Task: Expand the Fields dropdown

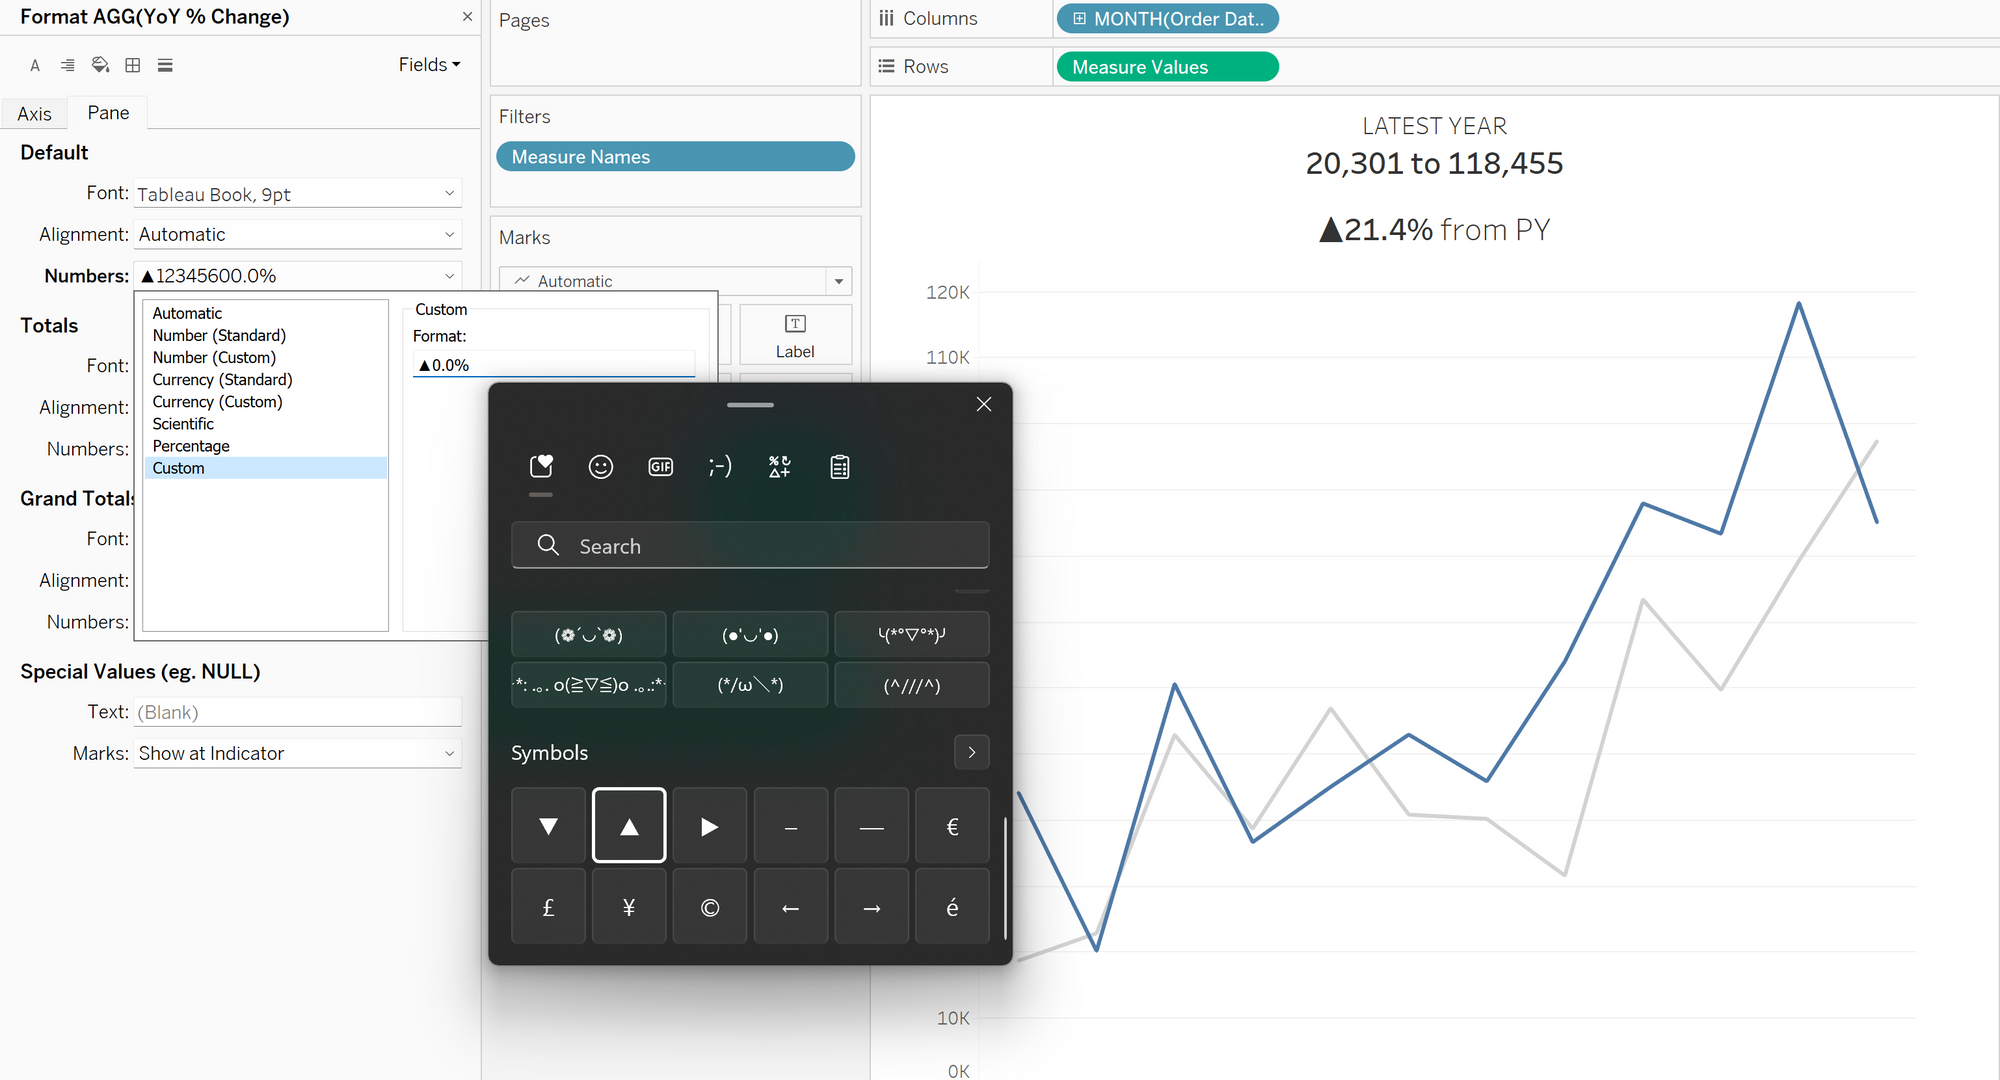Action: point(429,65)
